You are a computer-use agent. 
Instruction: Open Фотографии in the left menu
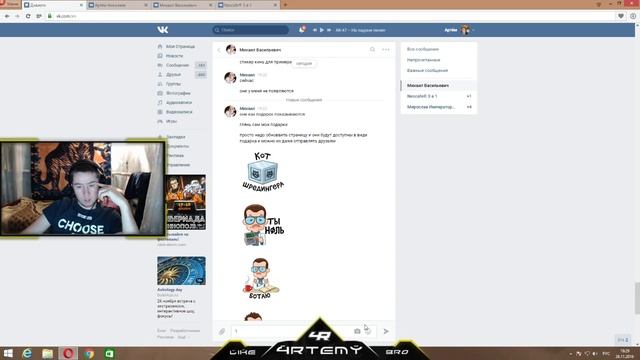pyautogui.click(x=178, y=93)
